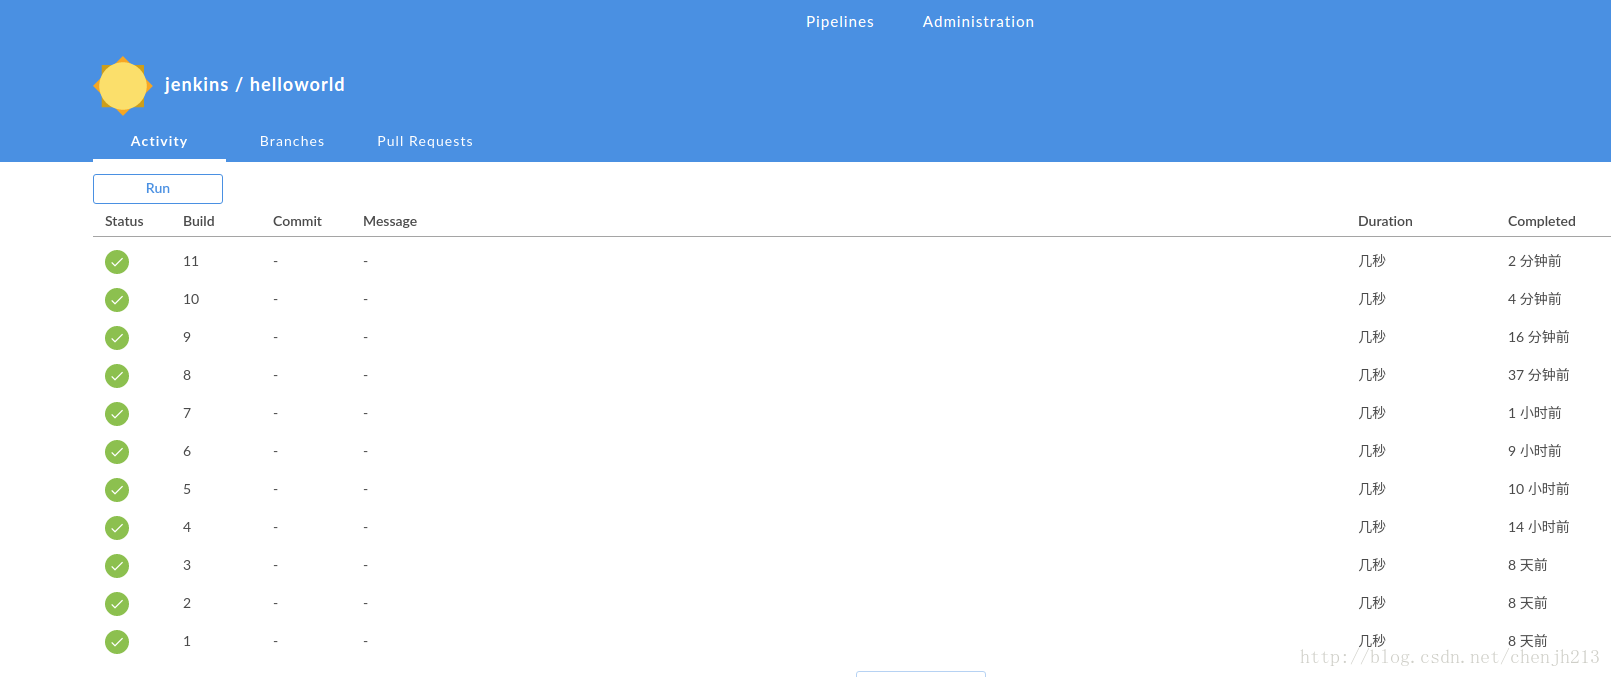Click the '1 小时前' completed time
The image size is (1611, 677).
(1535, 413)
